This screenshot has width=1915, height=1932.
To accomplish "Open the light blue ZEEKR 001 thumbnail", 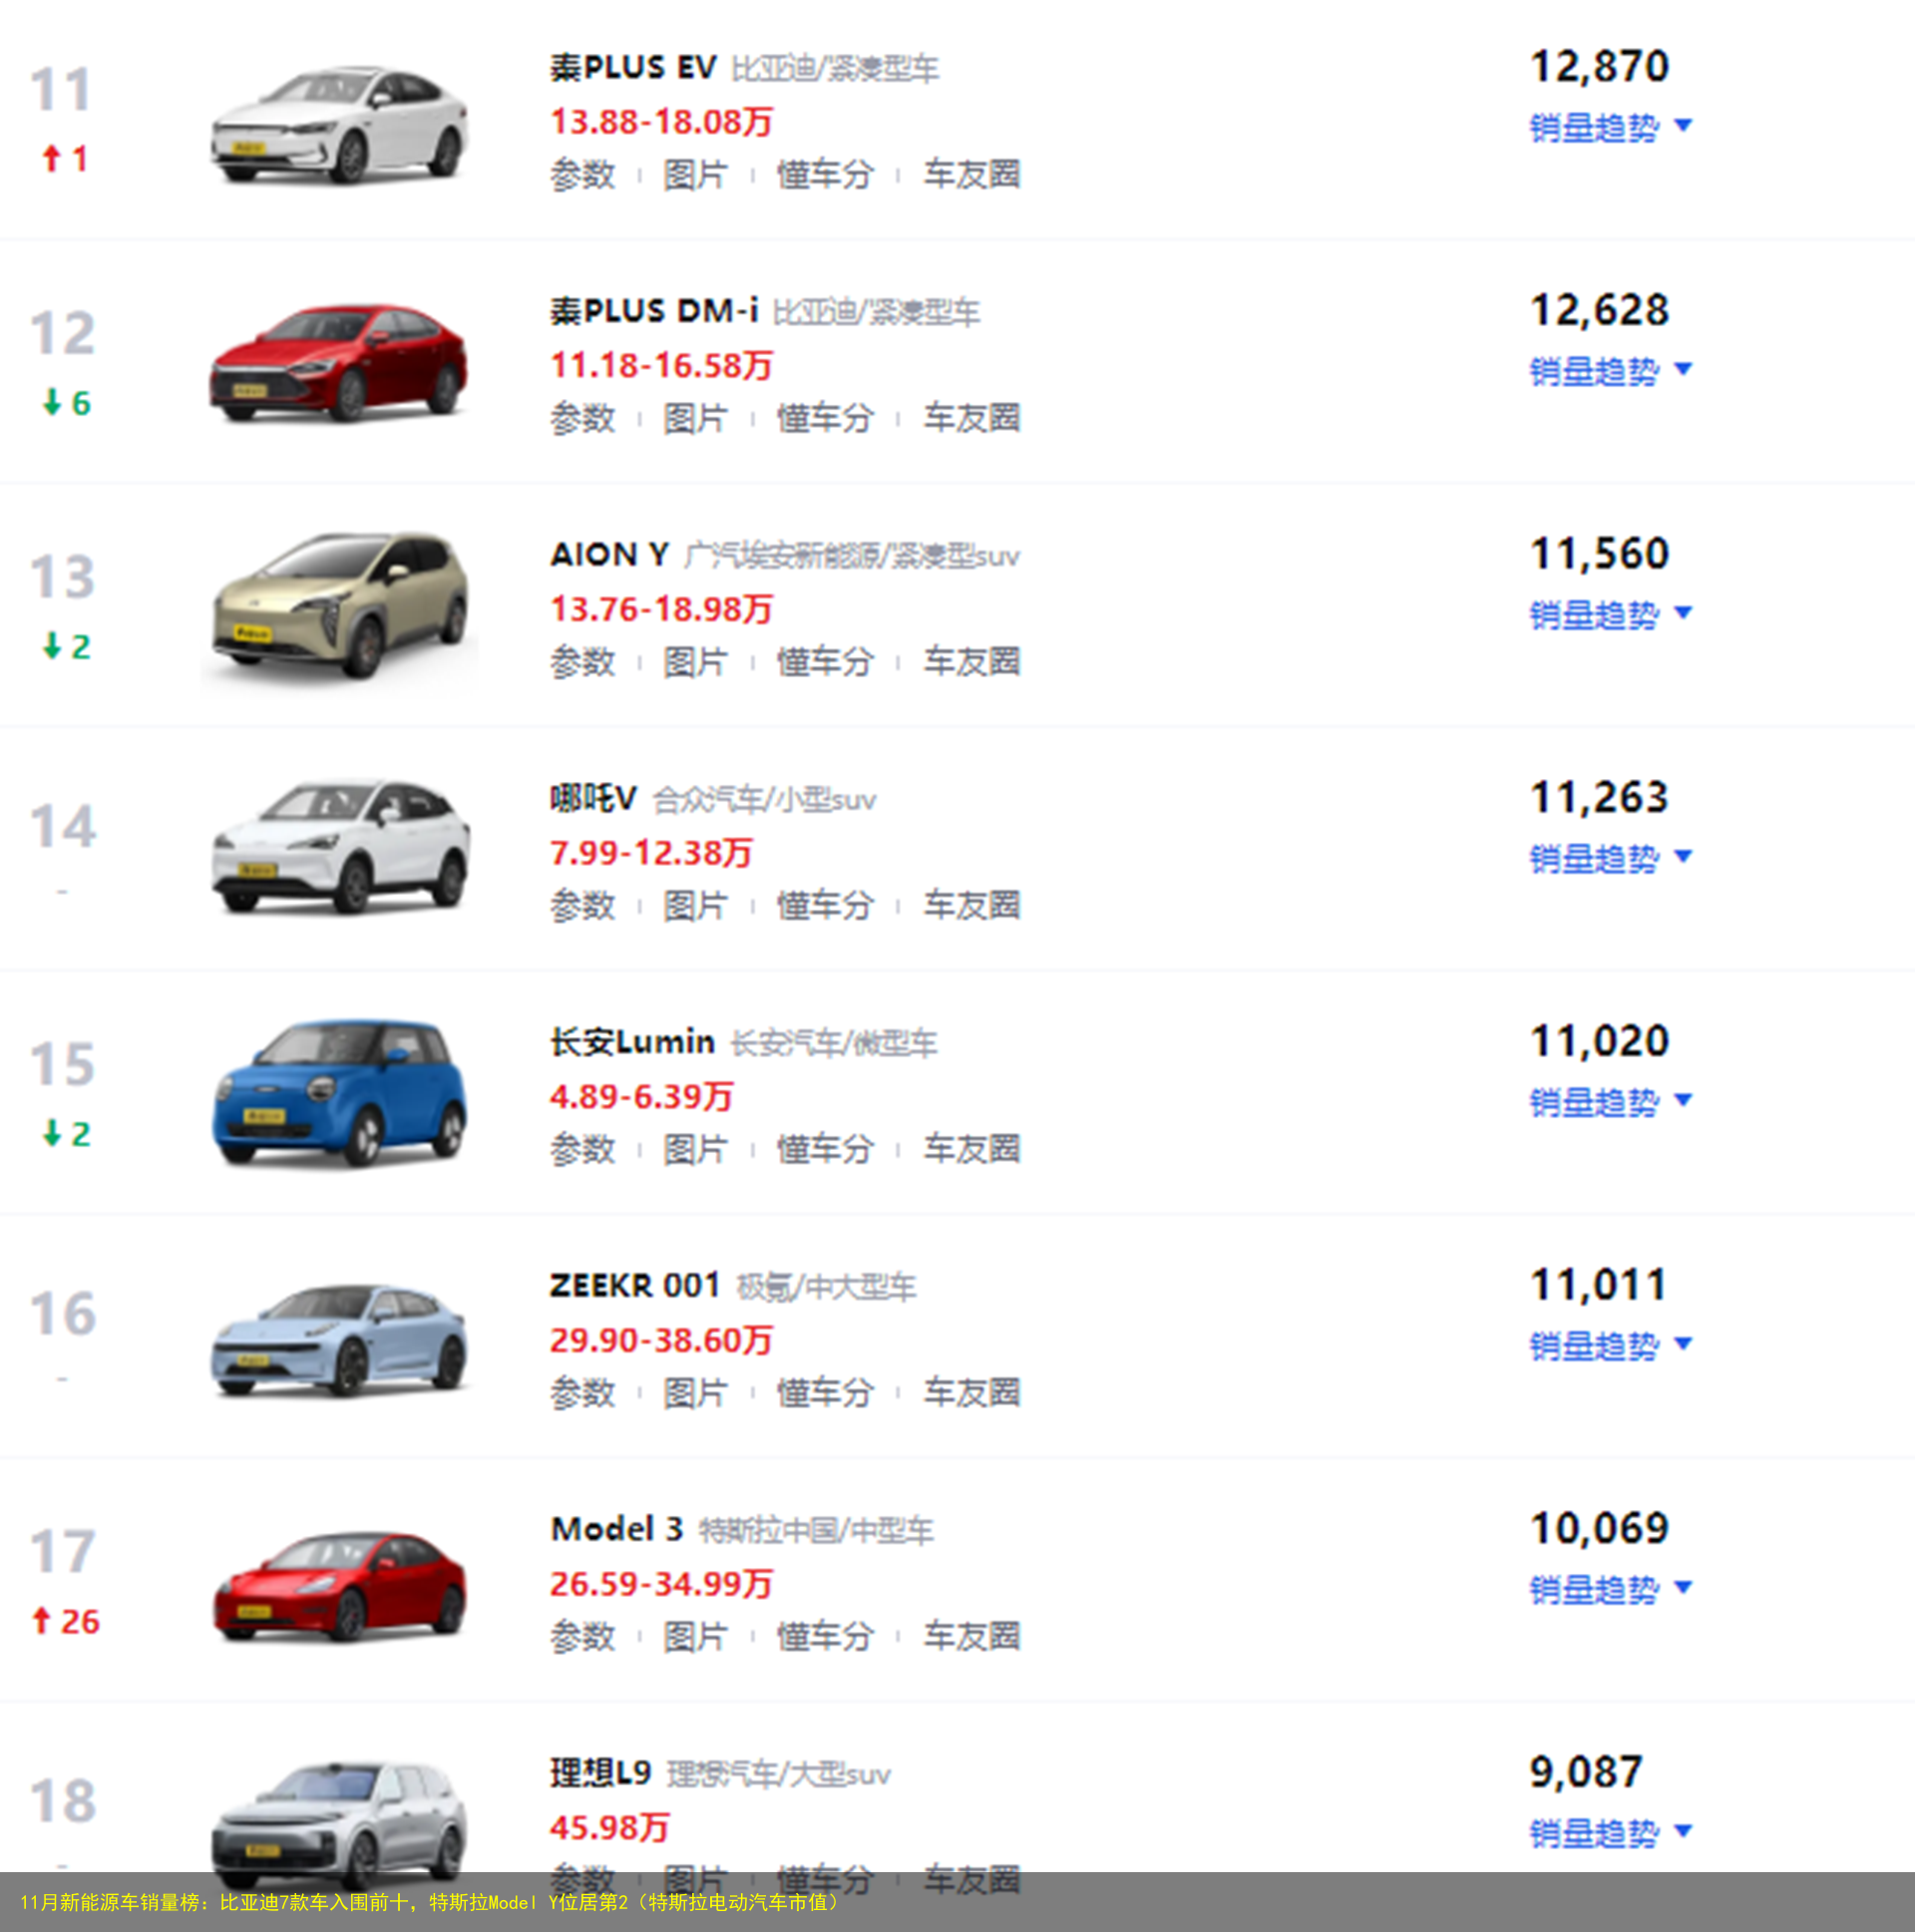I will tap(339, 1340).
